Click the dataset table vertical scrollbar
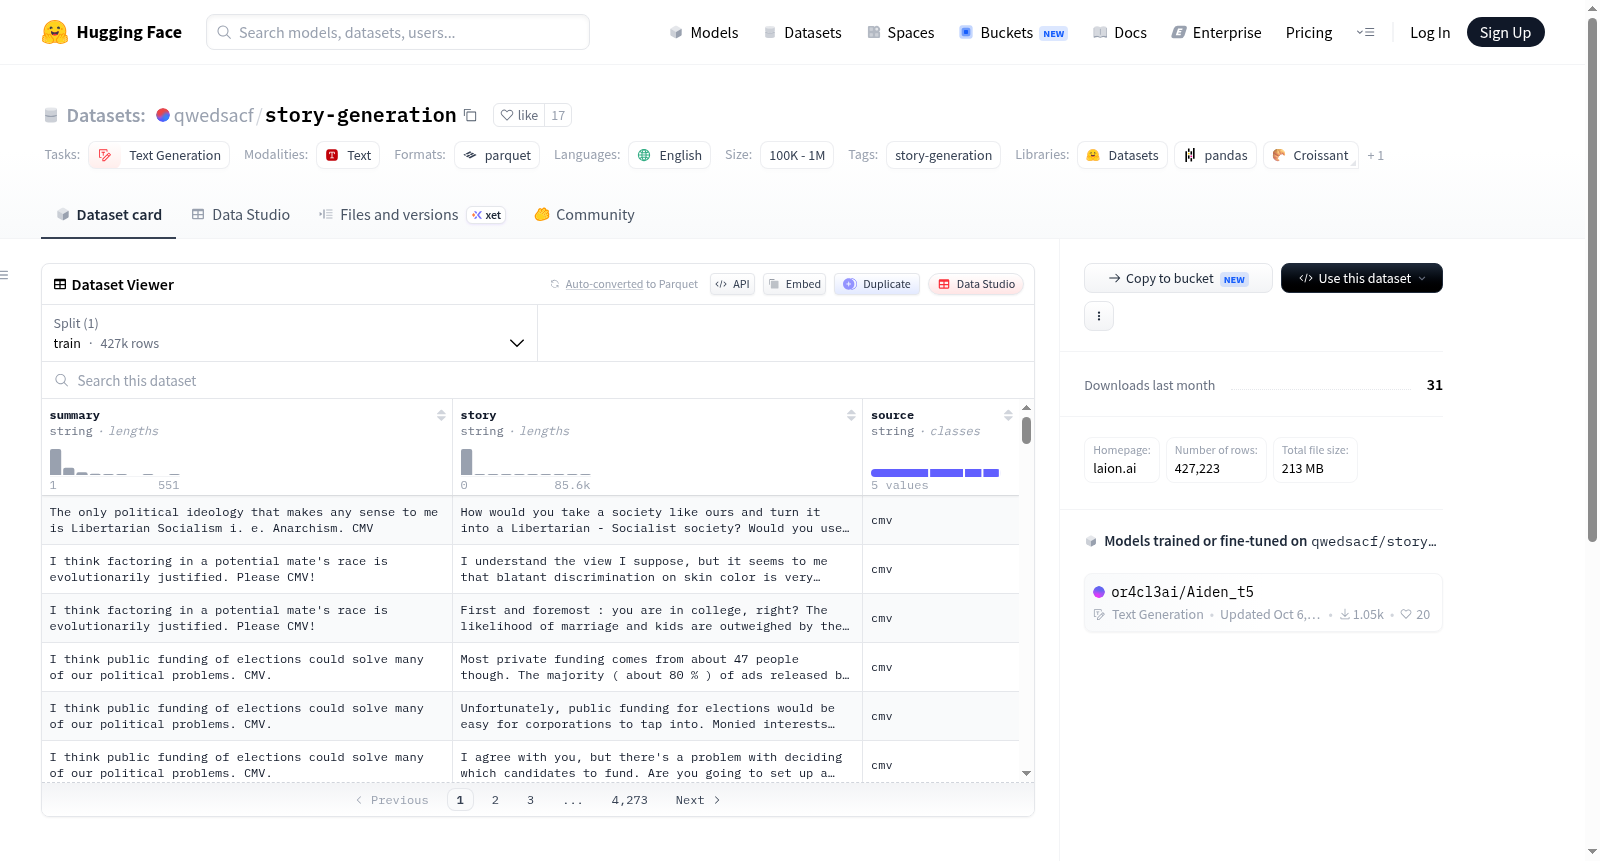 pyautogui.click(x=1026, y=431)
